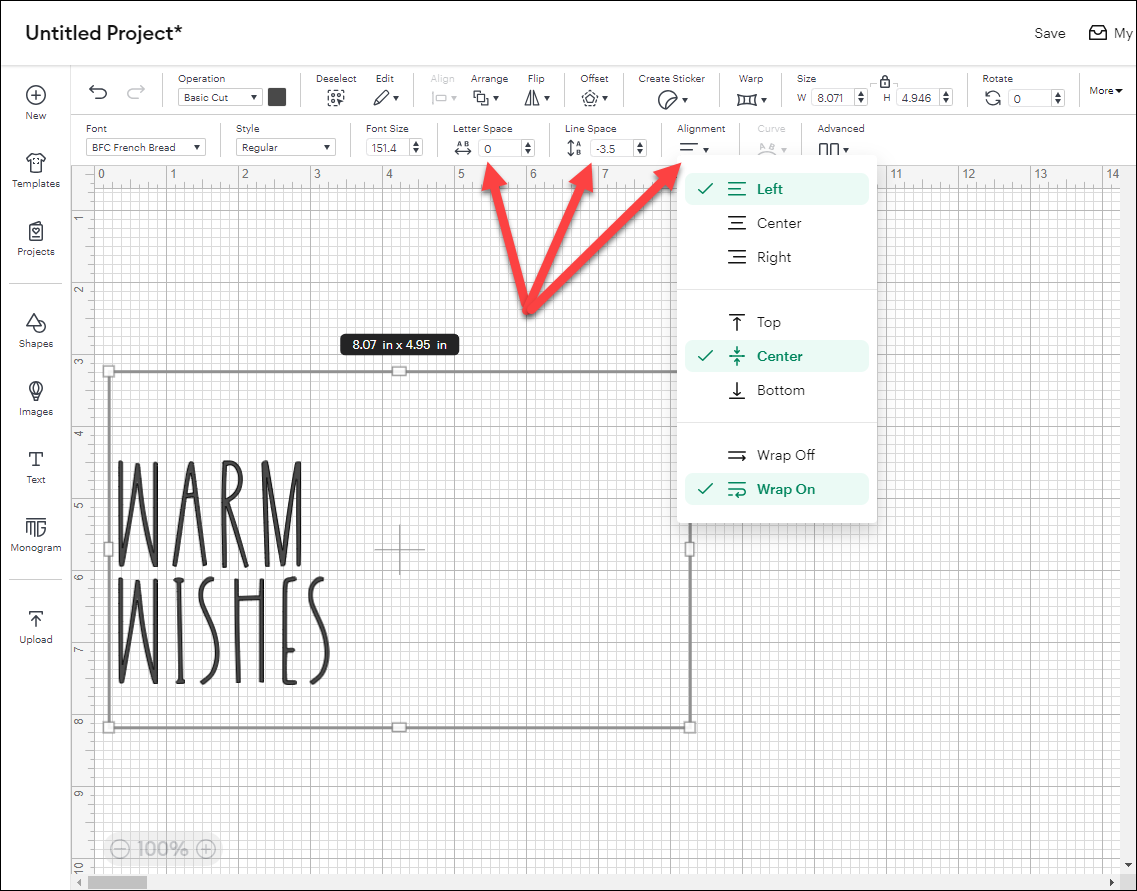Expand the Font dropdown BFC French Bread
This screenshot has height=891, width=1137.
145,148
